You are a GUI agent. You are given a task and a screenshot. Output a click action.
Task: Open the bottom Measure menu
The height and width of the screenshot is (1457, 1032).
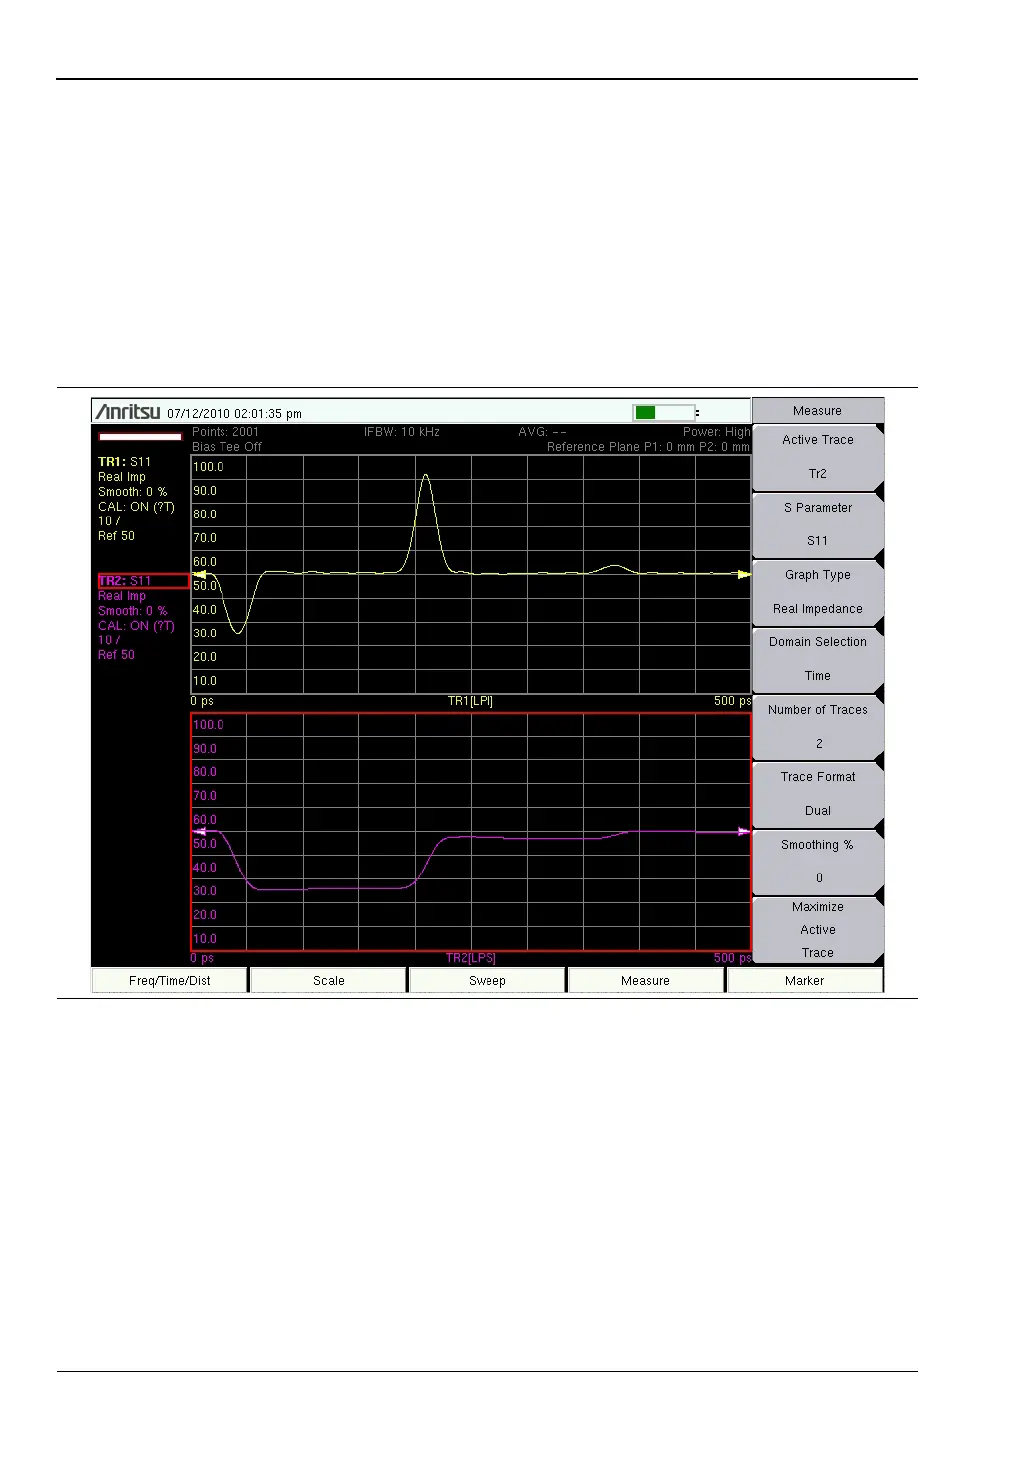tap(646, 981)
